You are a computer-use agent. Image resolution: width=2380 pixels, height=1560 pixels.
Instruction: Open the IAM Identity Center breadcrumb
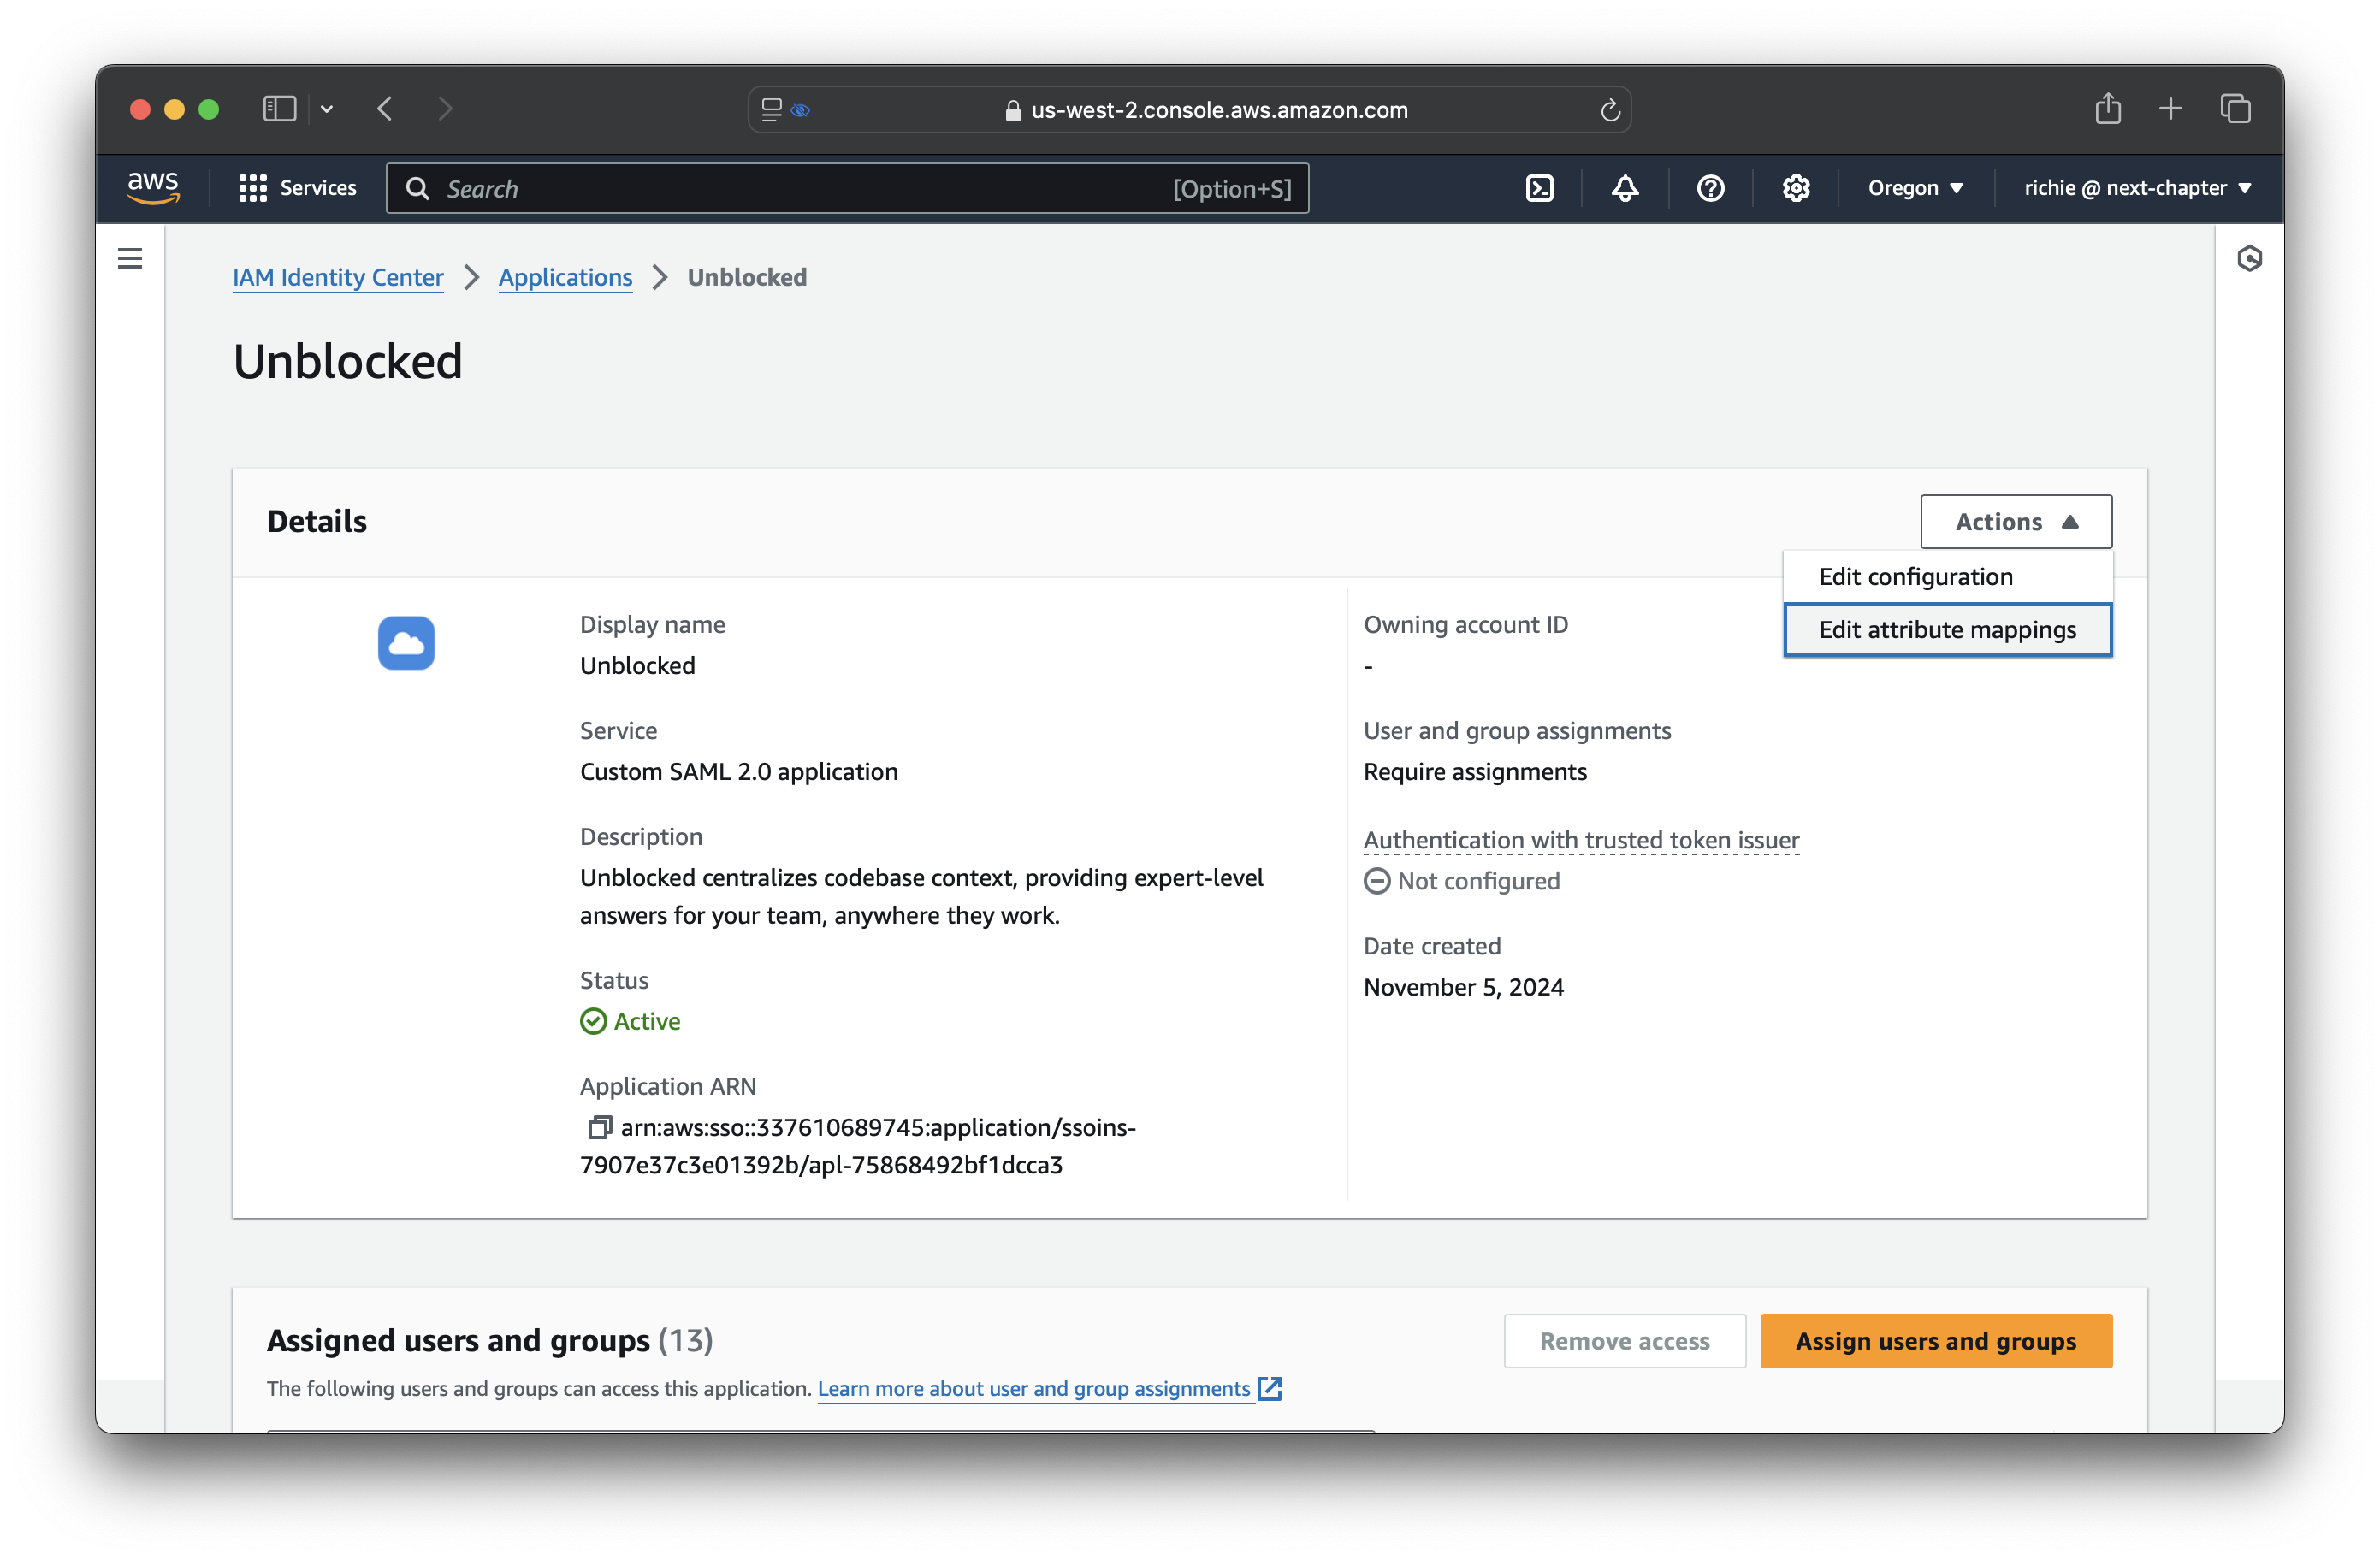(x=338, y=277)
